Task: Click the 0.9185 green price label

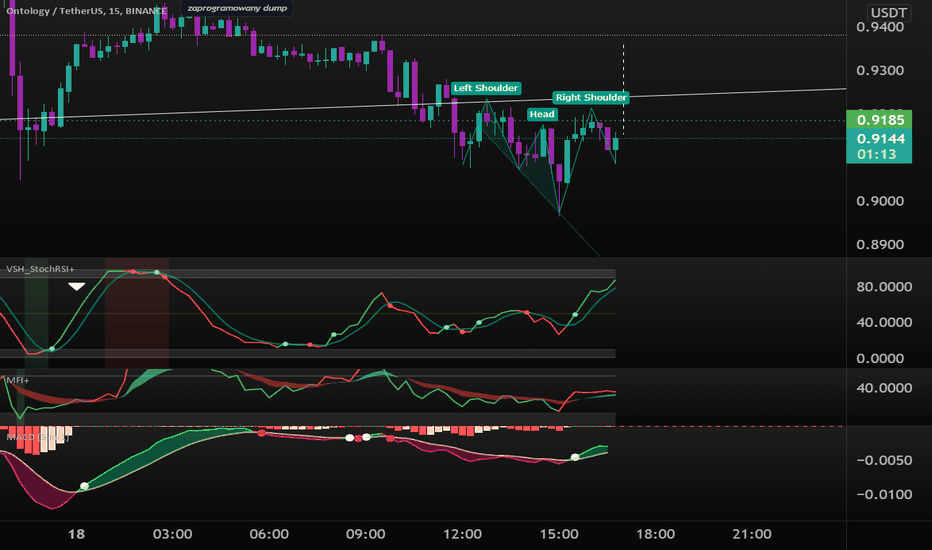Action: click(879, 120)
